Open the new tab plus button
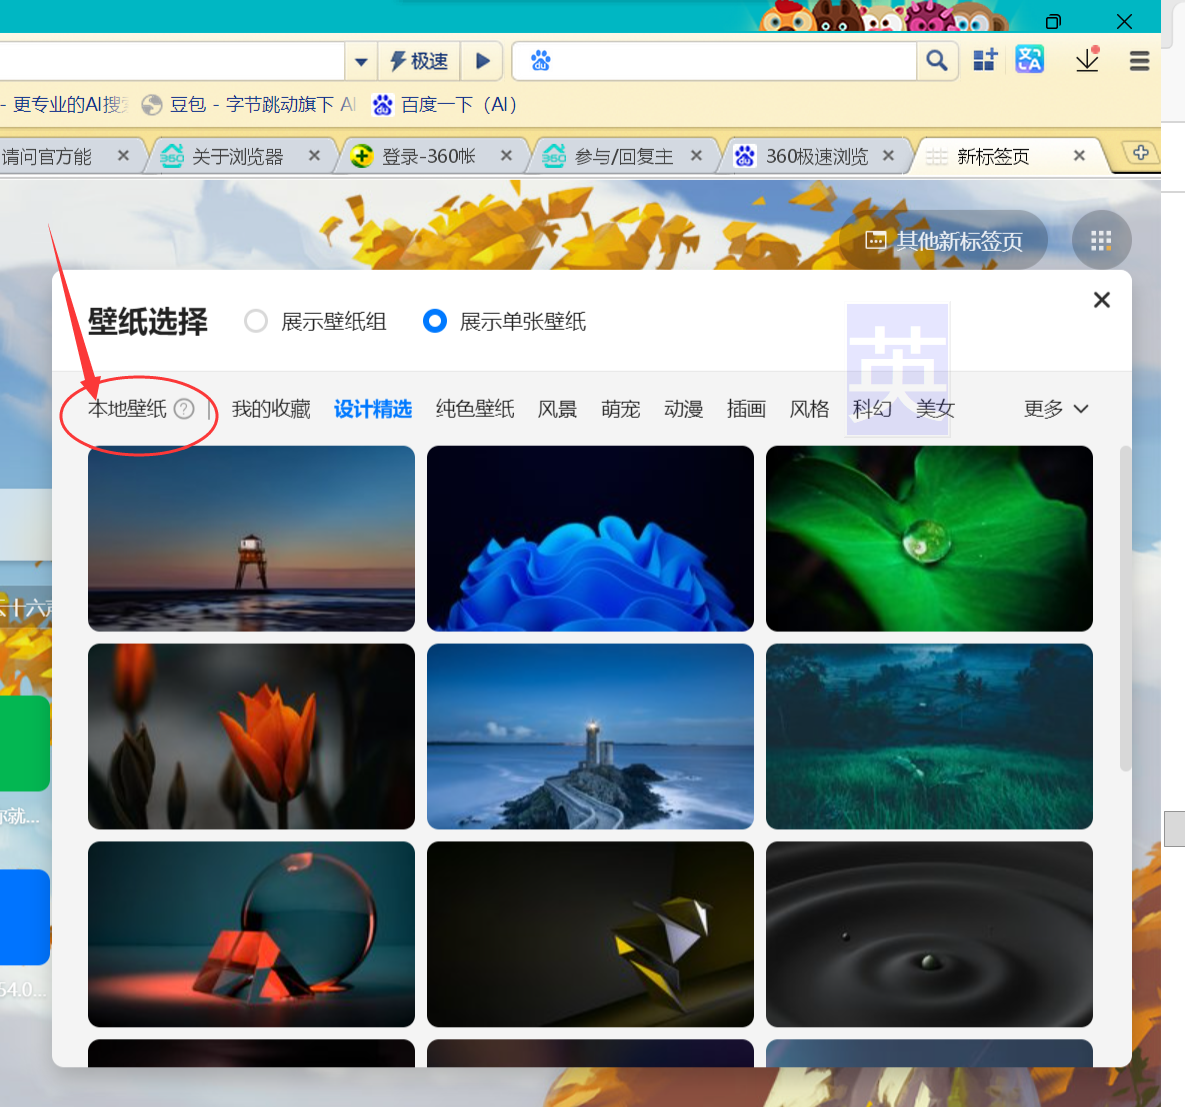The height and width of the screenshot is (1107, 1185). pos(1140,153)
